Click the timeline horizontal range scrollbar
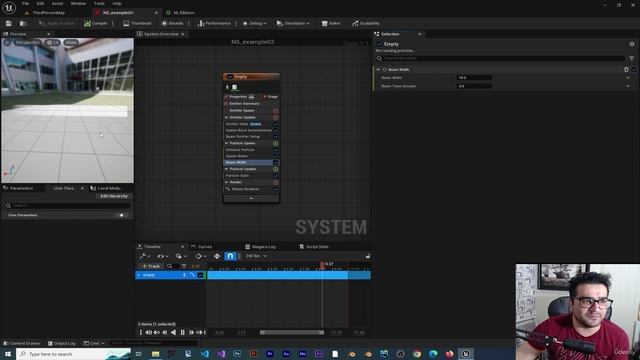Image resolution: width=640 pixels, height=360 pixels. [x=292, y=332]
